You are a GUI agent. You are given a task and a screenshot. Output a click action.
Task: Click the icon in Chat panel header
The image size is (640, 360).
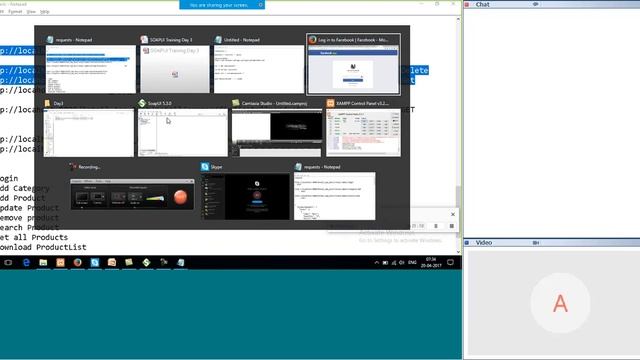[x=536, y=4]
